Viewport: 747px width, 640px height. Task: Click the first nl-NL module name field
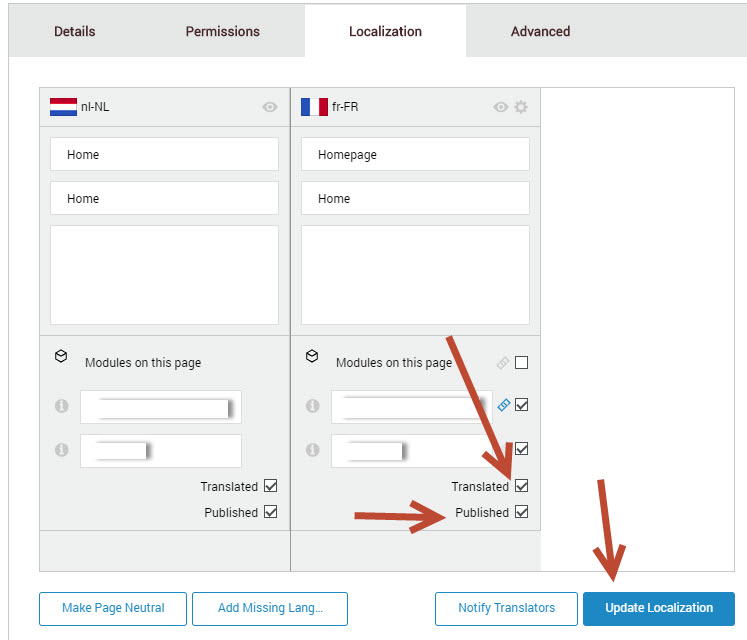pyautogui.click(x=161, y=407)
